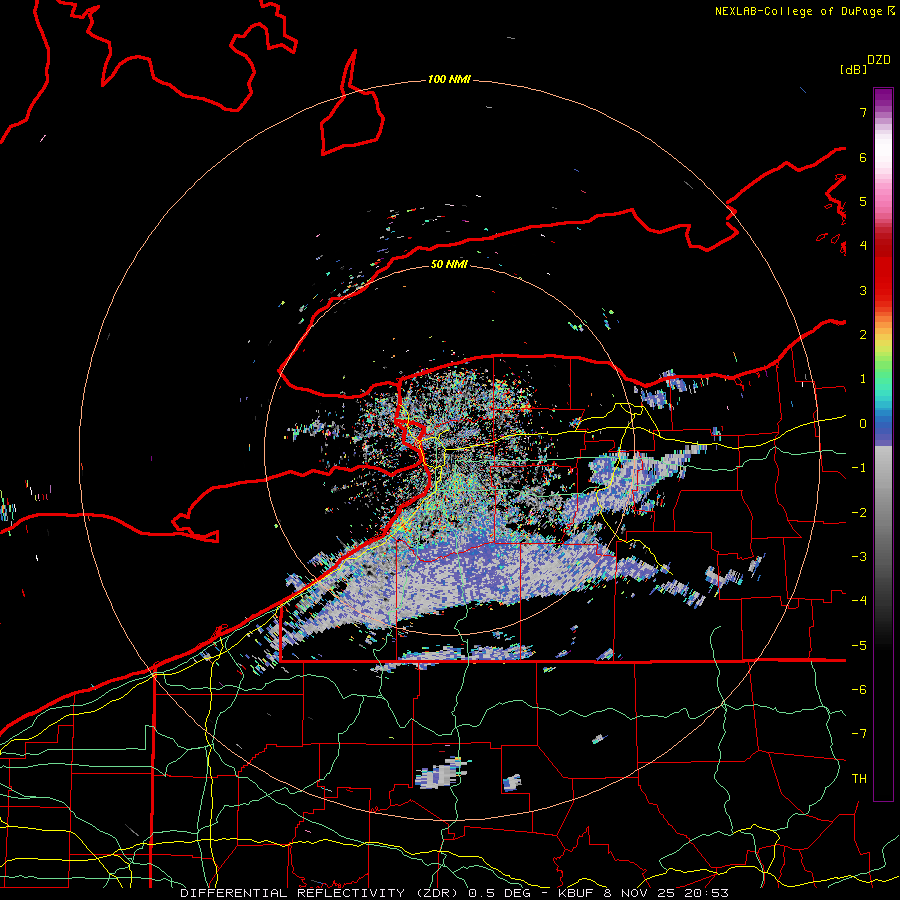Click the -6 dB scale value
This screenshot has height=900, width=900.
pyautogui.click(x=859, y=690)
